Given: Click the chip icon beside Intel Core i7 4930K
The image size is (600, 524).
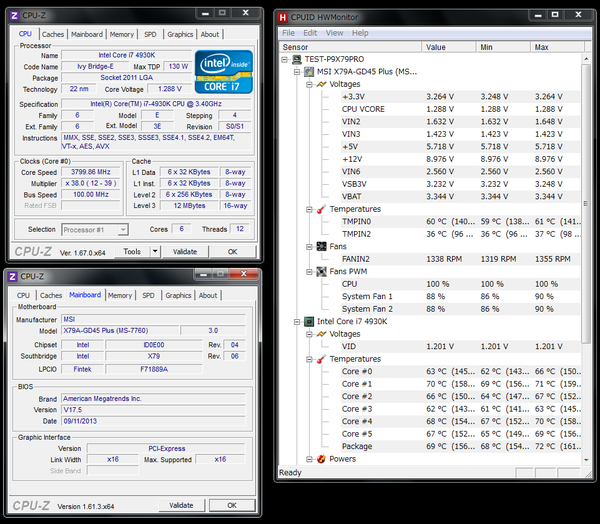Looking at the screenshot, I should pyautogui.click(x=309, y=322).
